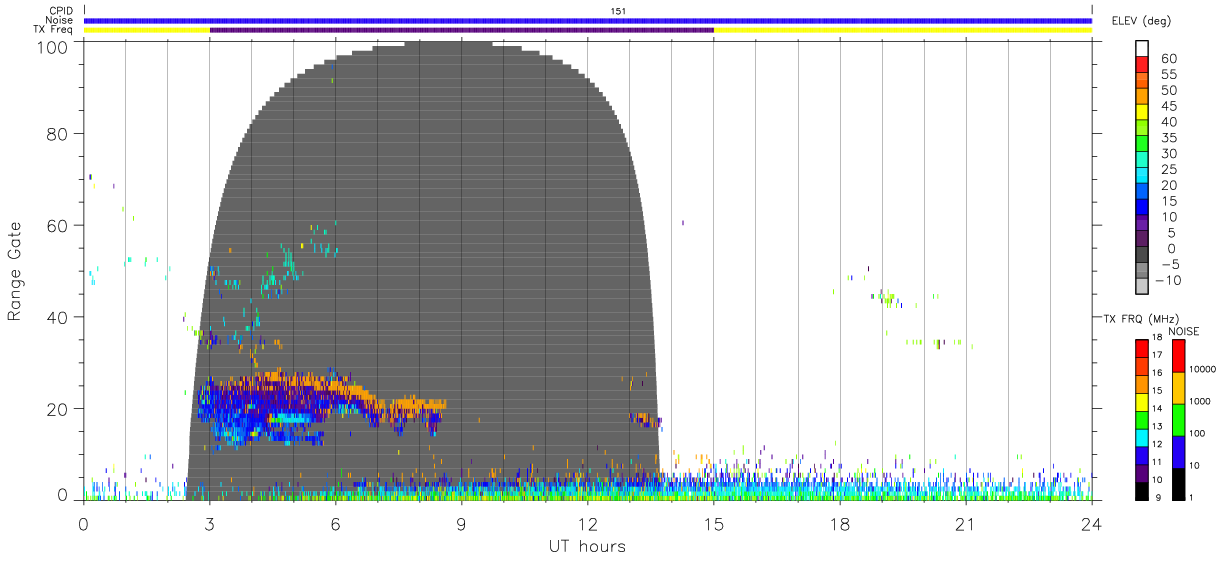This screenshot has height=567, width=1228.
Task: Click the 60 tick on the Range Gate axis
Action: (x=59, y=225)
